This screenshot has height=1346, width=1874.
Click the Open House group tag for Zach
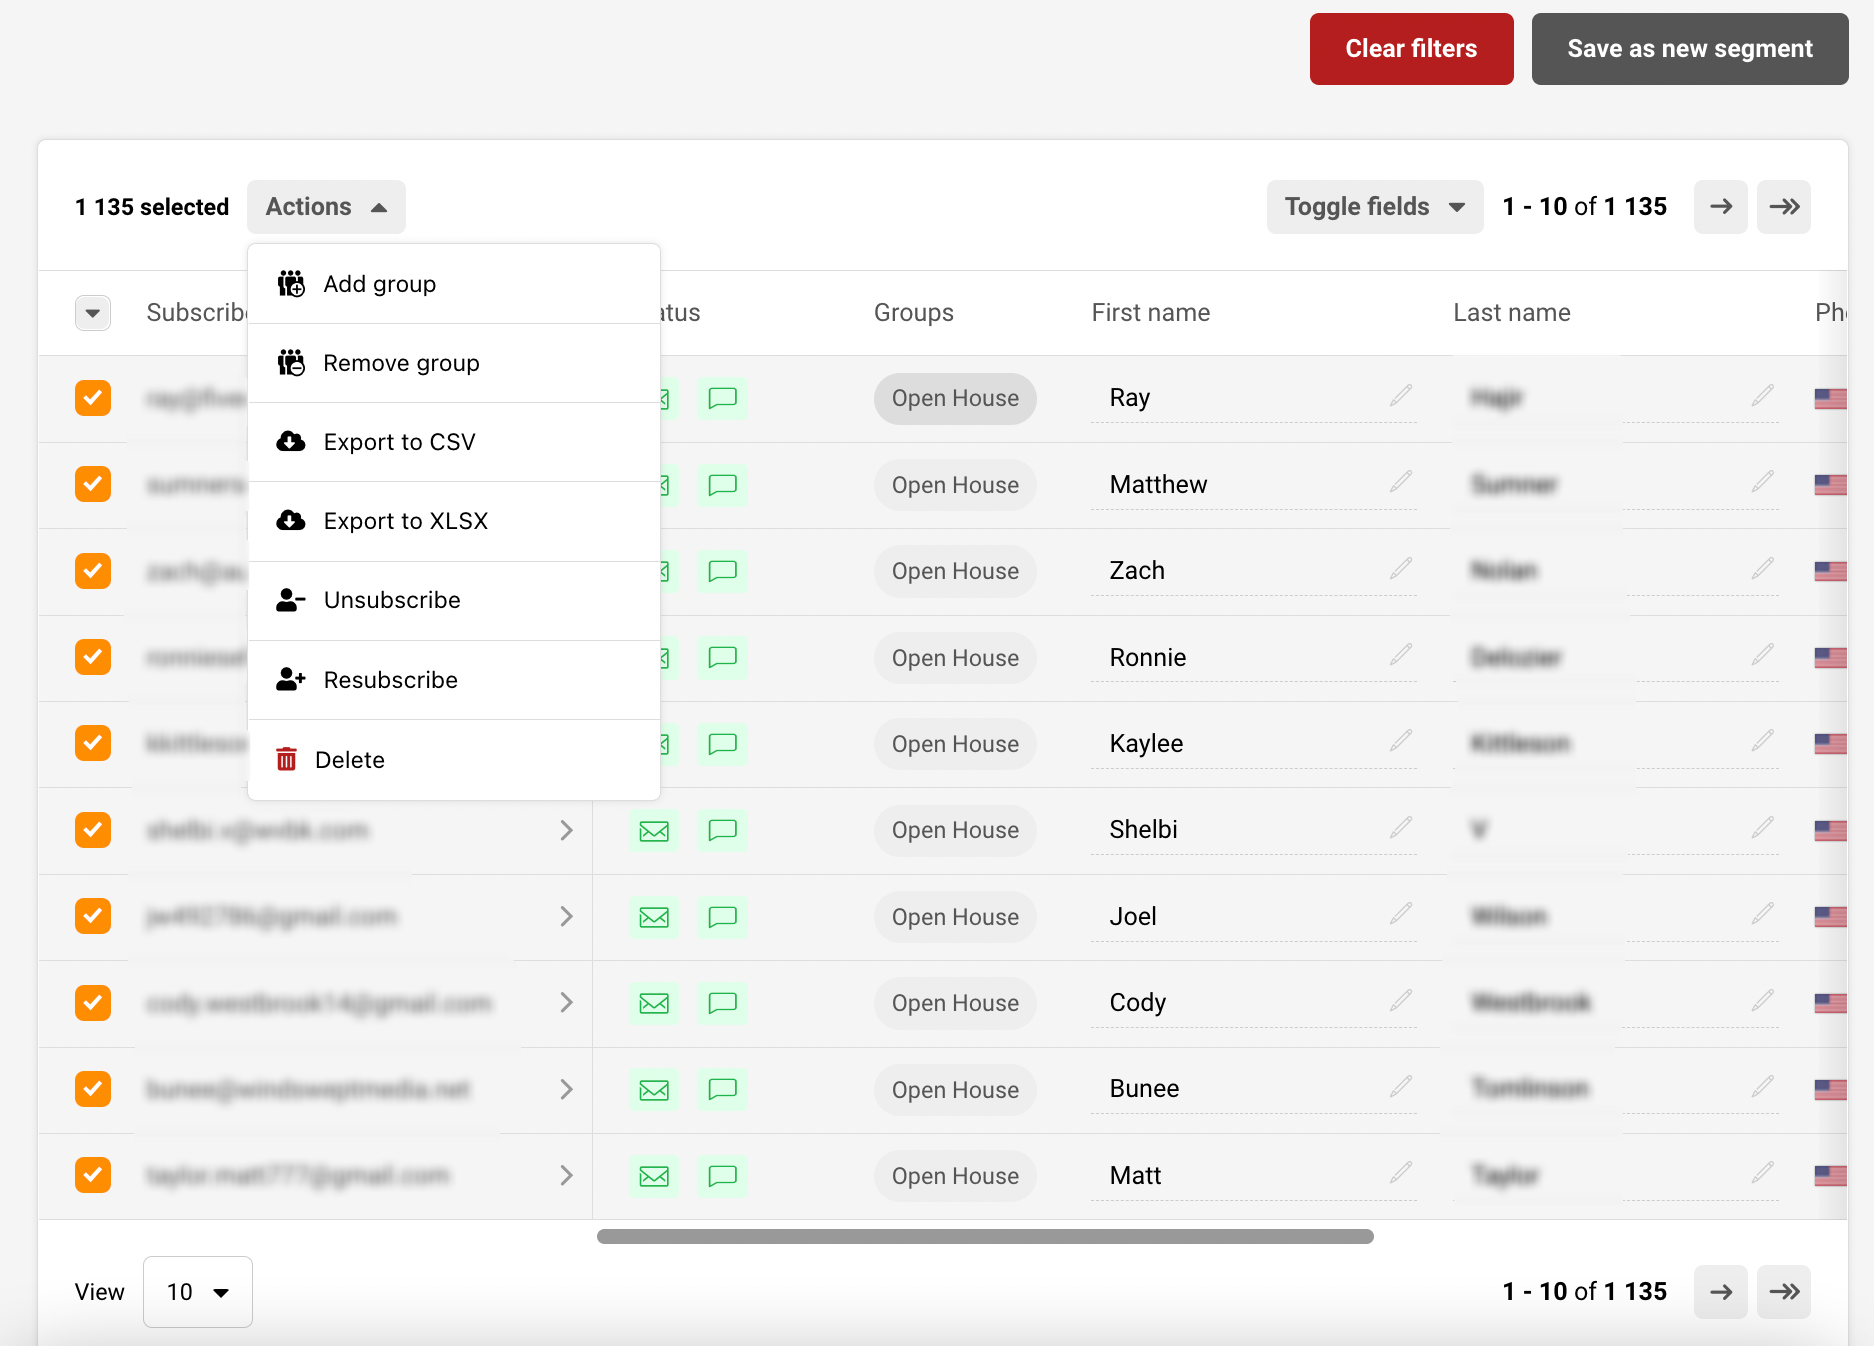[955, 571]
